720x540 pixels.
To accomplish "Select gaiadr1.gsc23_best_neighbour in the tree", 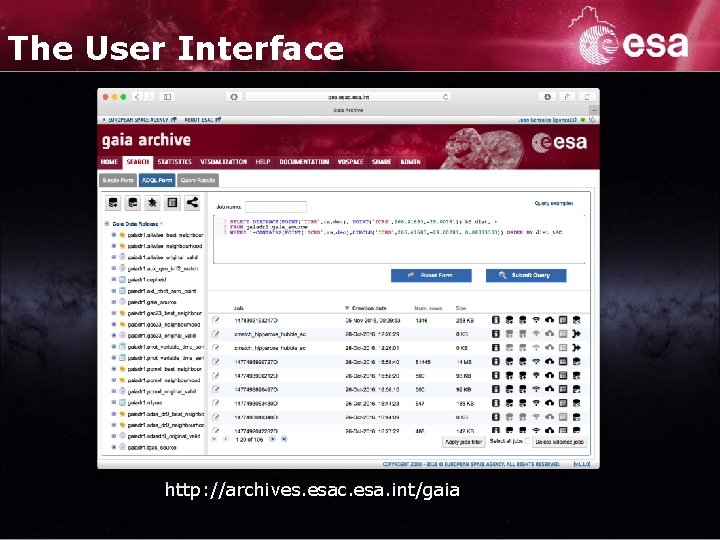I will point(164,313).
